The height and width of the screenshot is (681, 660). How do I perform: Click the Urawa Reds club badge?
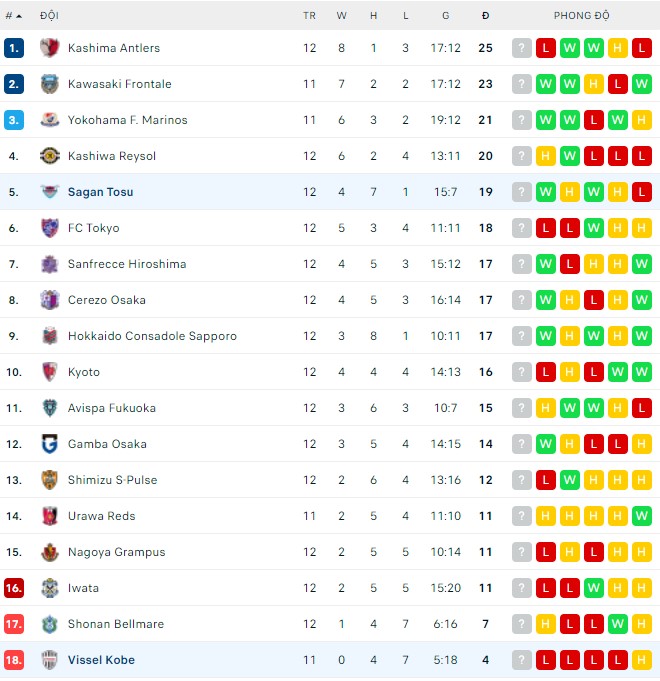50,516
